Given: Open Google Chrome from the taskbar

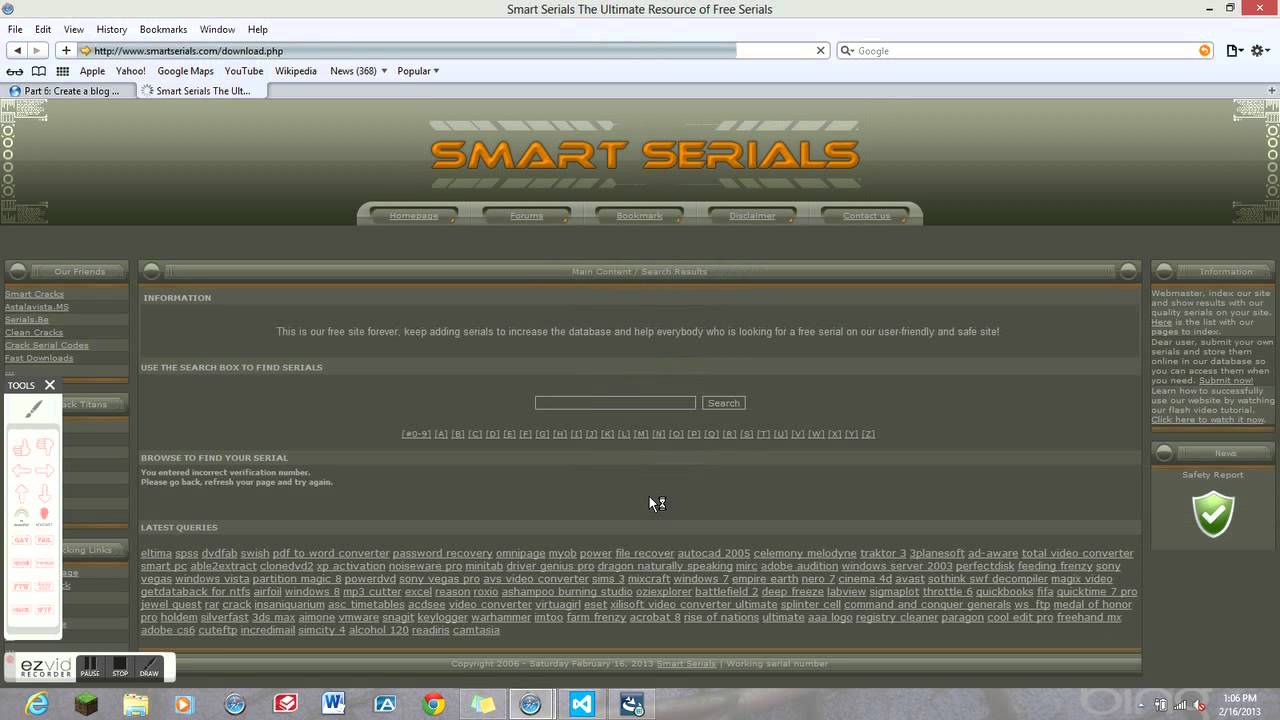Looking at the screenshot, I should point(433,704).
